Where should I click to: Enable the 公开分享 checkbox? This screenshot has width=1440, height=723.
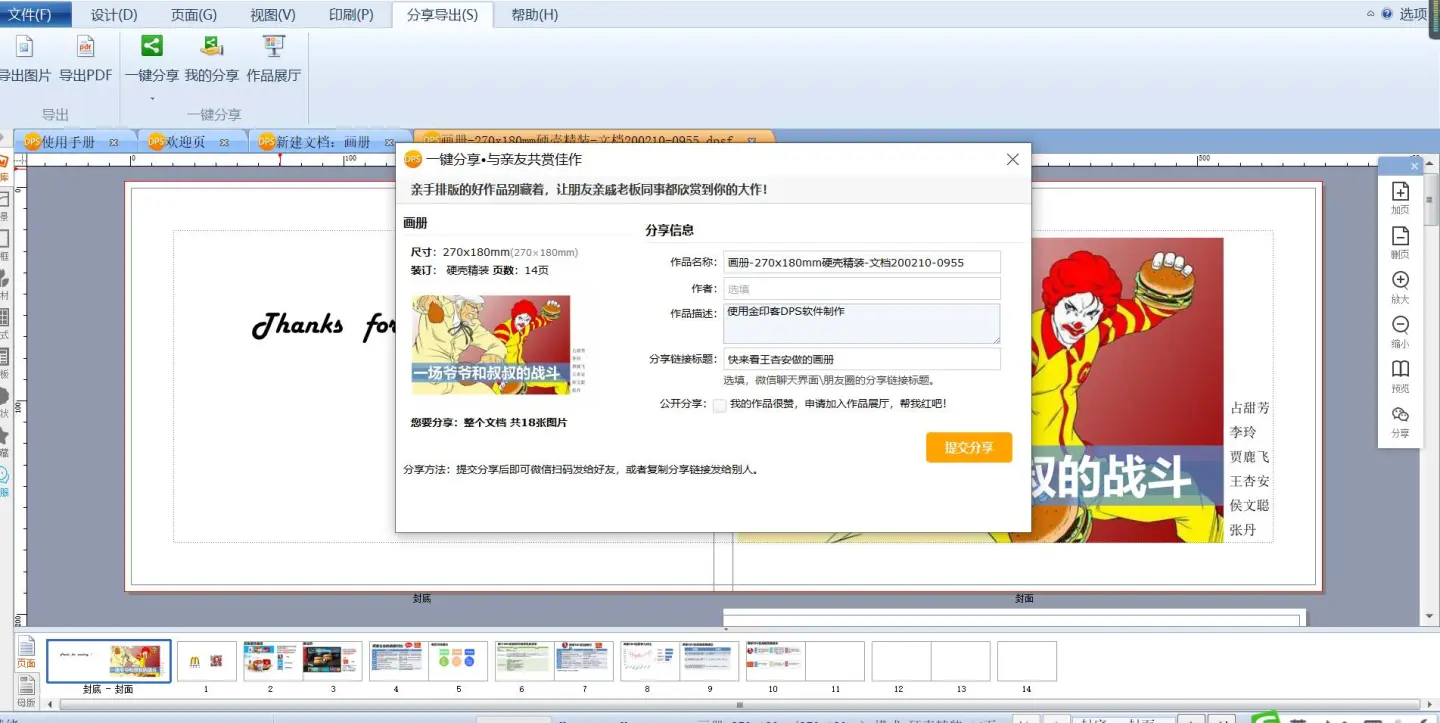coord(719,405)
